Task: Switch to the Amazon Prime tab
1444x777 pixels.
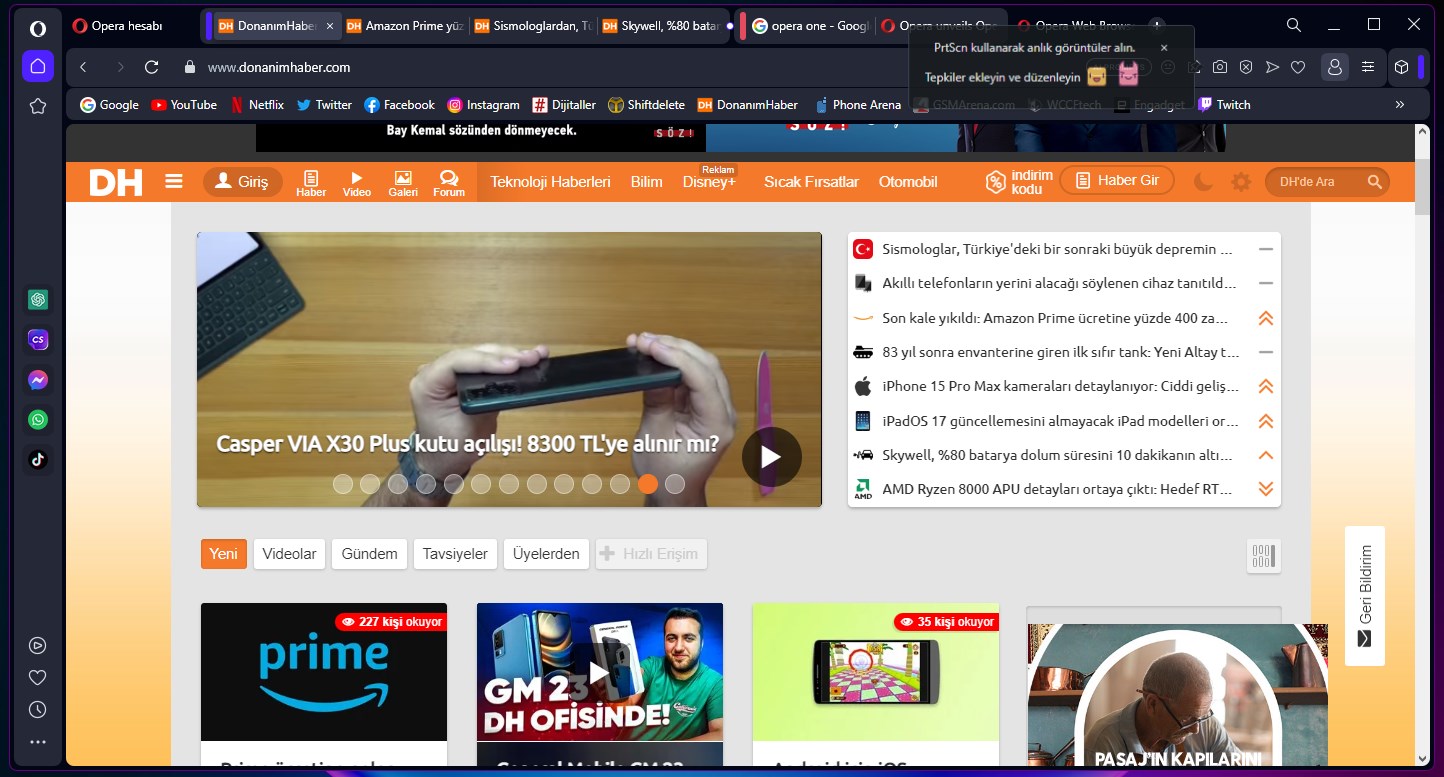Action: 405,26
